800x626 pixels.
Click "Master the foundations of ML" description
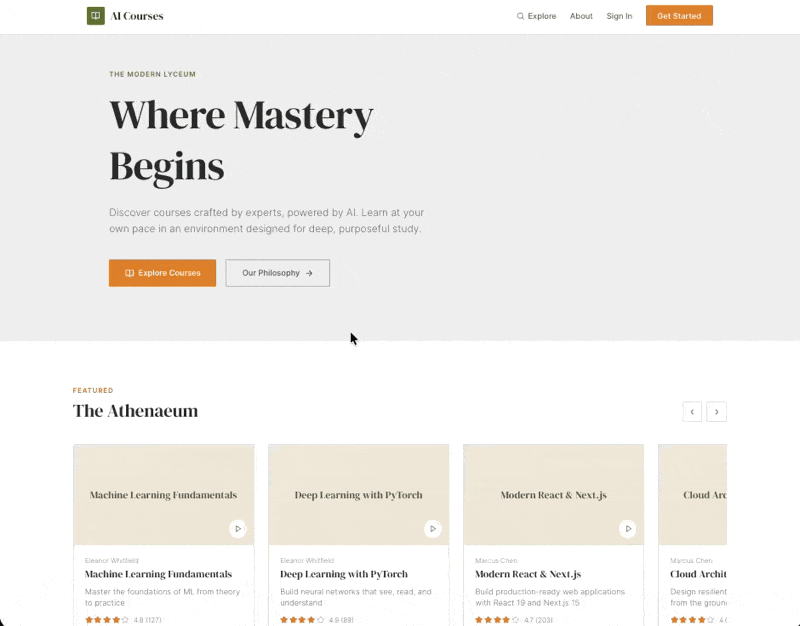tap(162, 597)
